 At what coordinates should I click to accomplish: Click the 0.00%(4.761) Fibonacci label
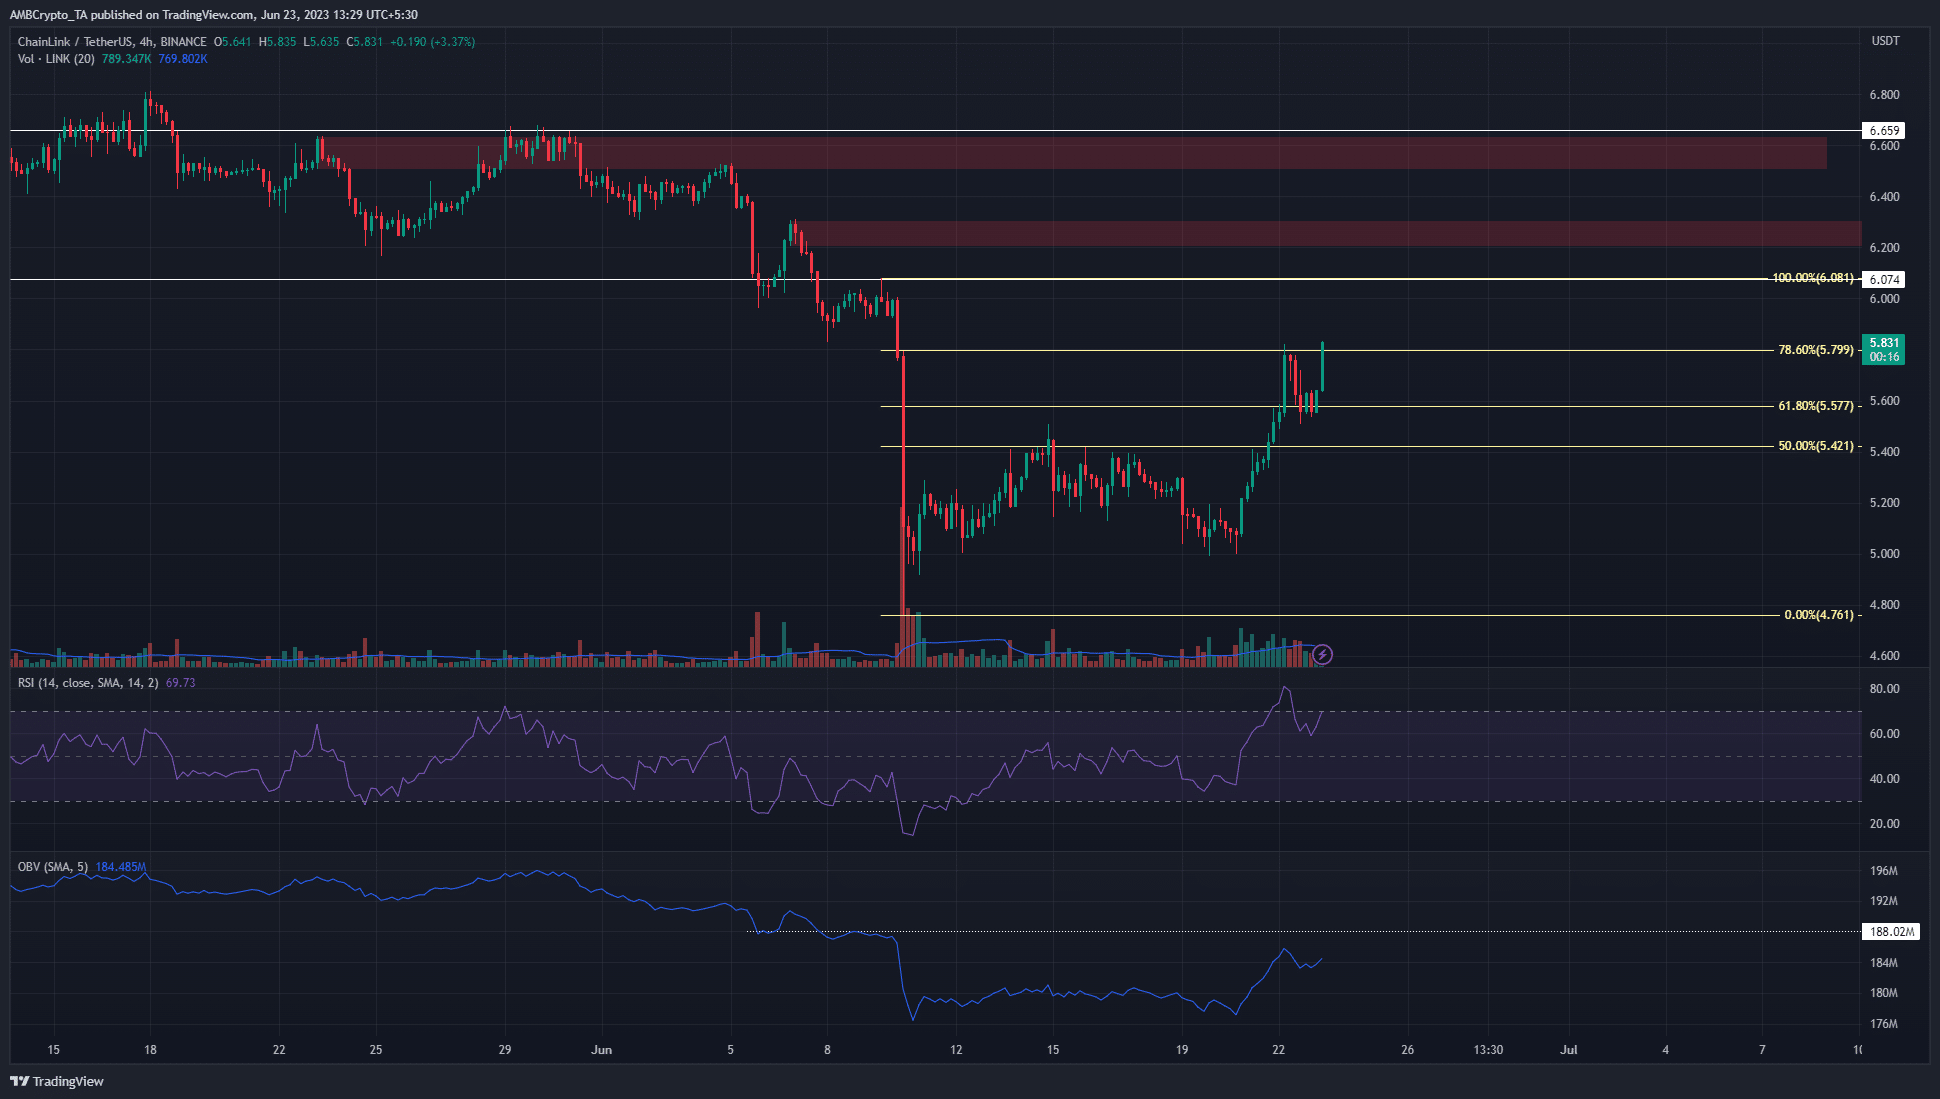pyautogui.click(x=1819, y=615)
